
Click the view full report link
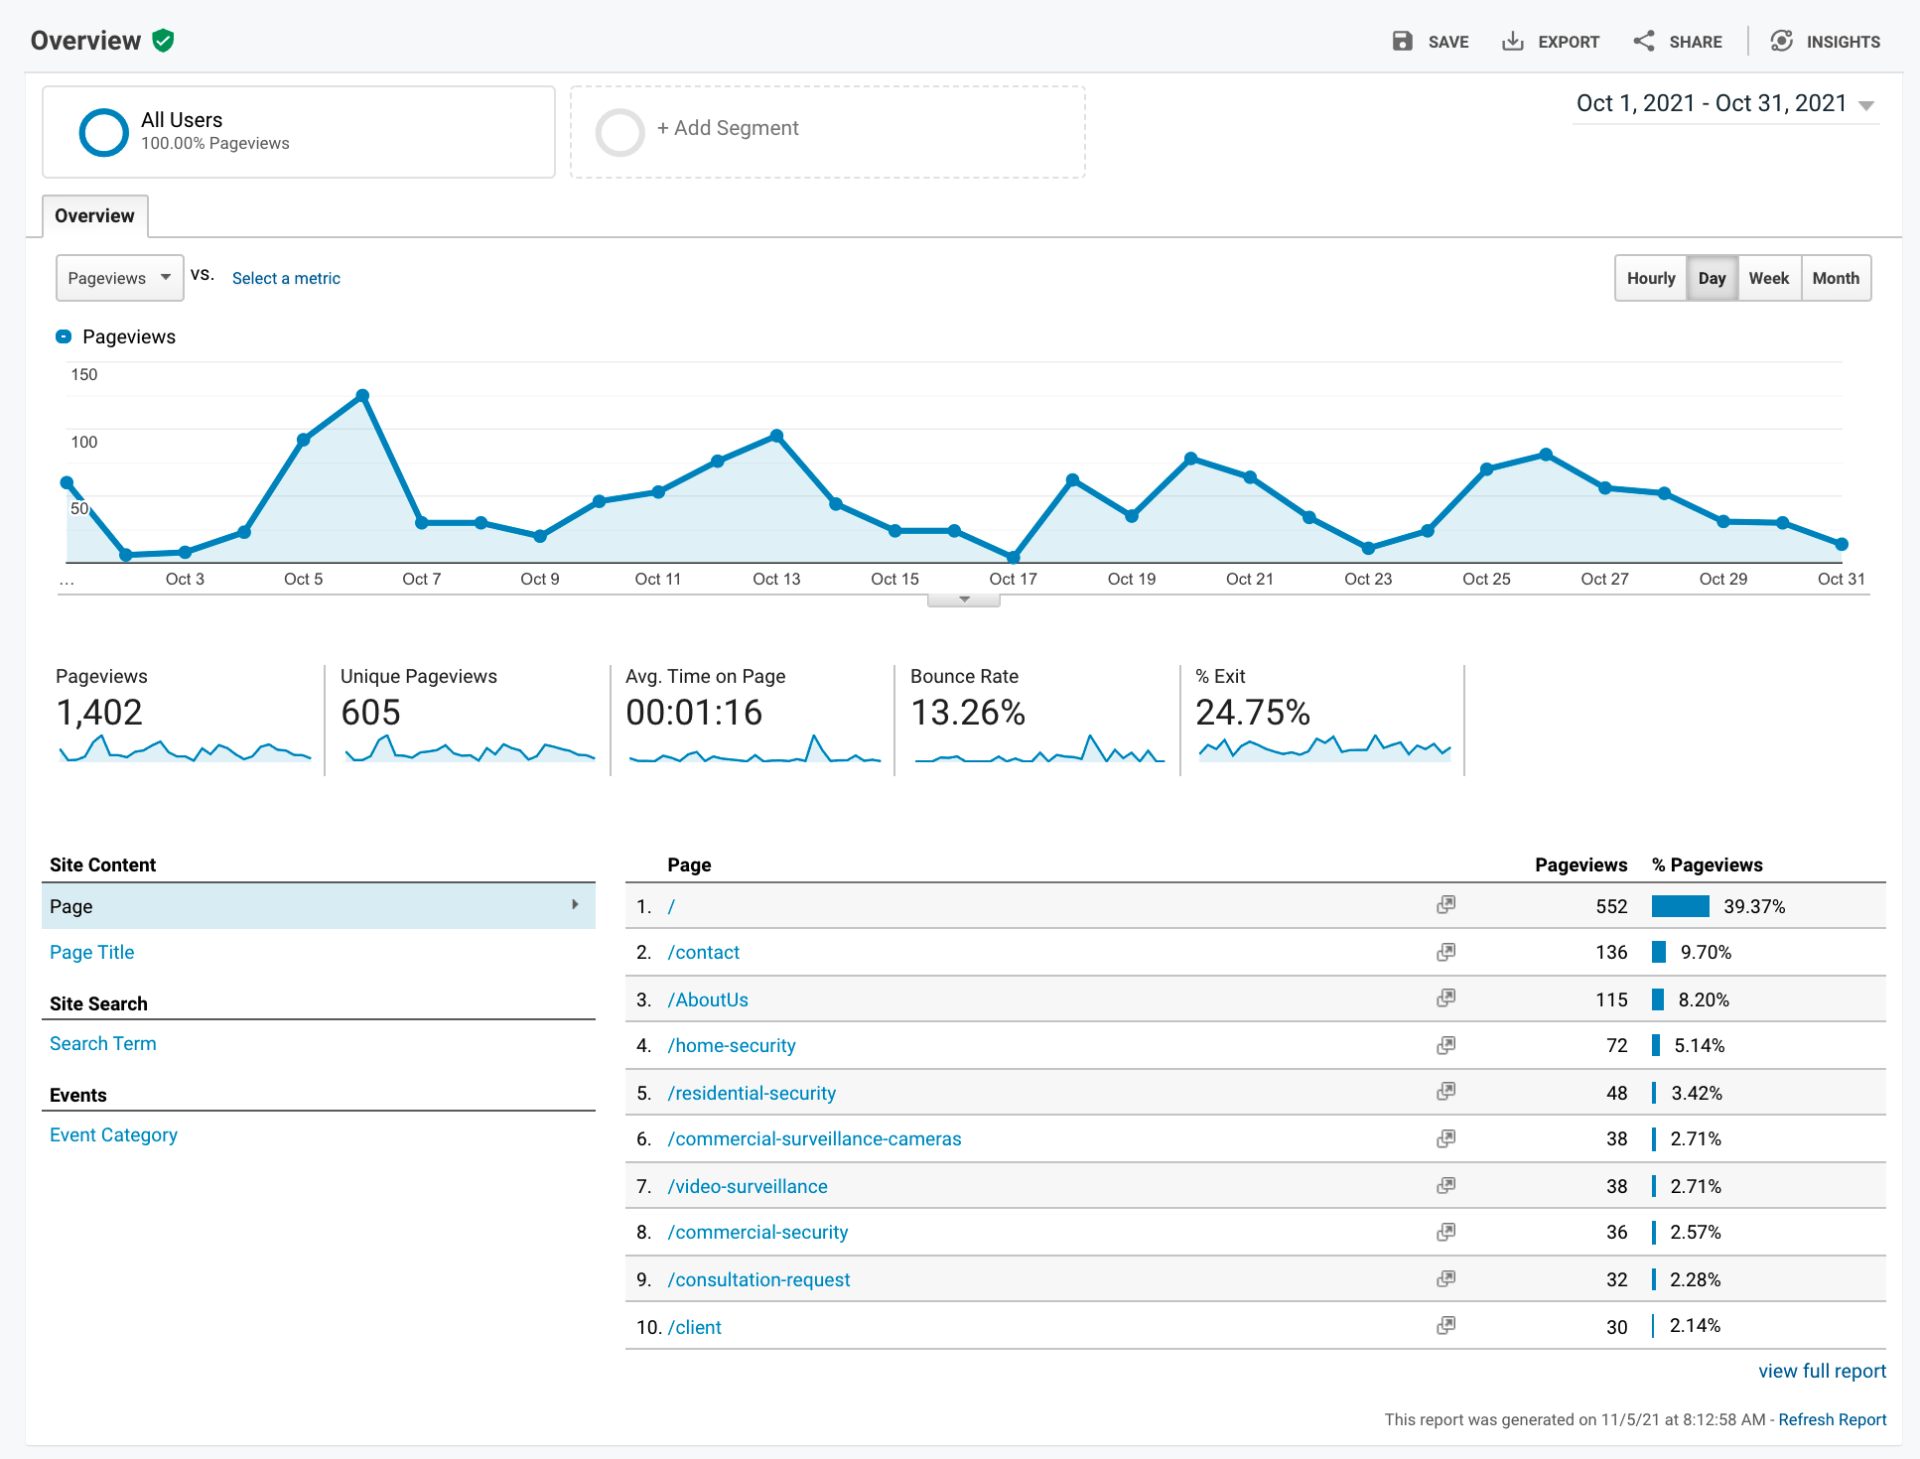point(1821,1371)
